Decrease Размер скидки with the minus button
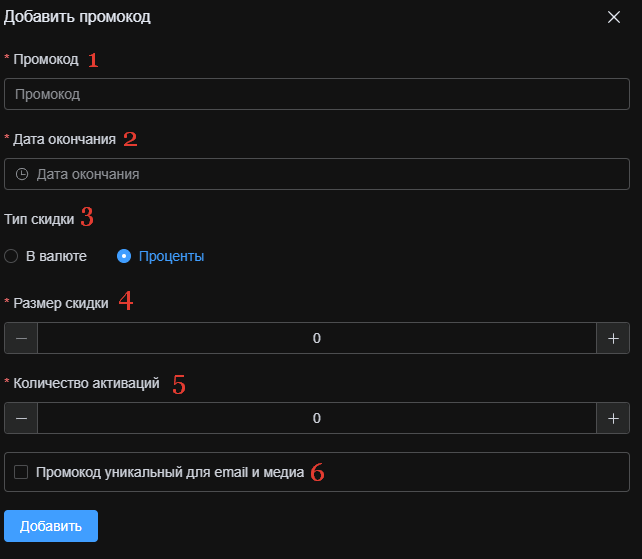 pos(21,338)
